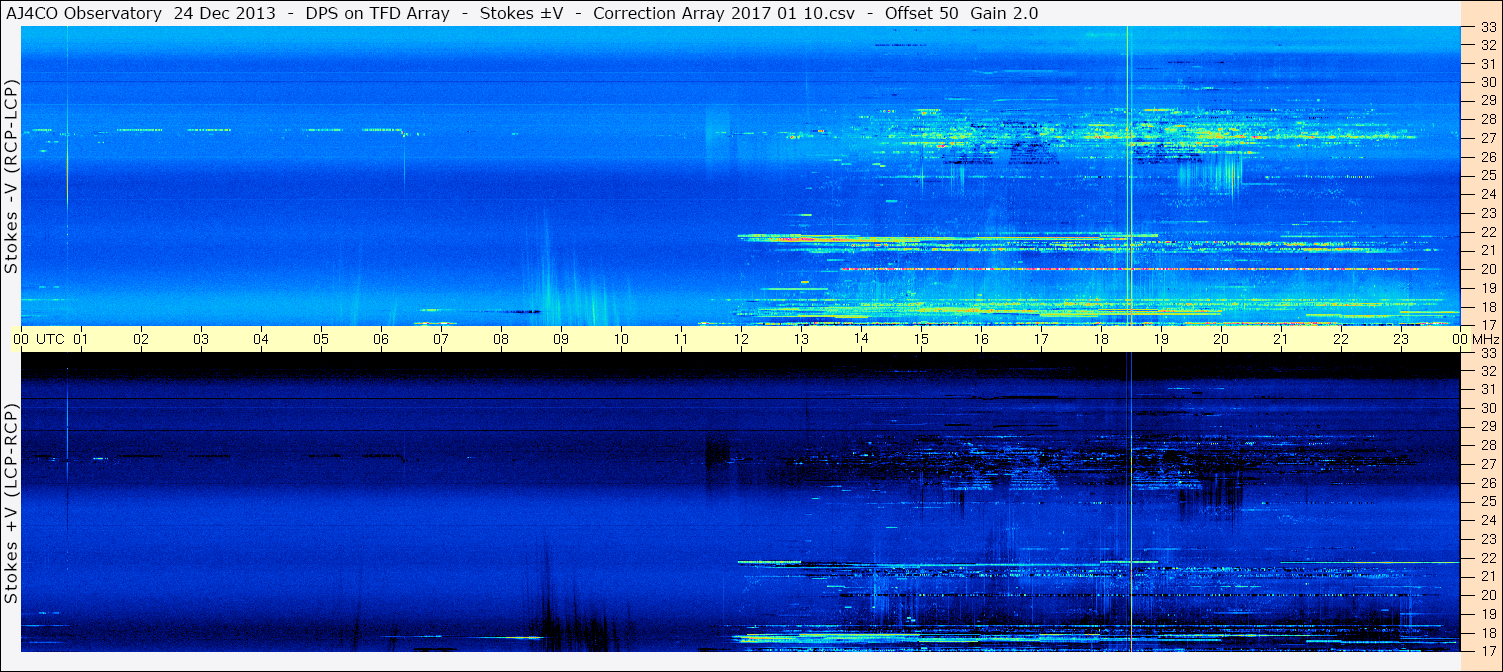Select the 02 hour tick label
This screenshot has width=1503, height=672.
coord(141,339)
